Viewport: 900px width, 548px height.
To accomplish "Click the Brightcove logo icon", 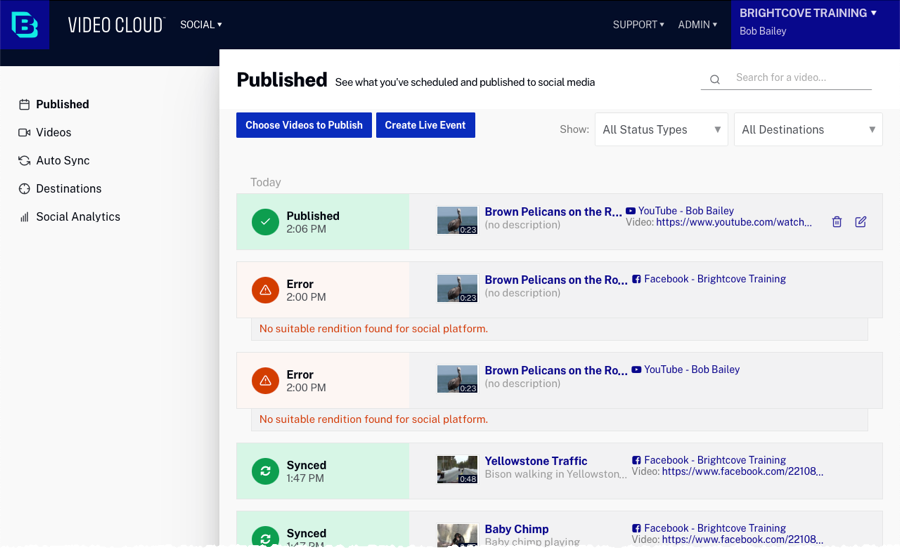I will coord(25,25).
